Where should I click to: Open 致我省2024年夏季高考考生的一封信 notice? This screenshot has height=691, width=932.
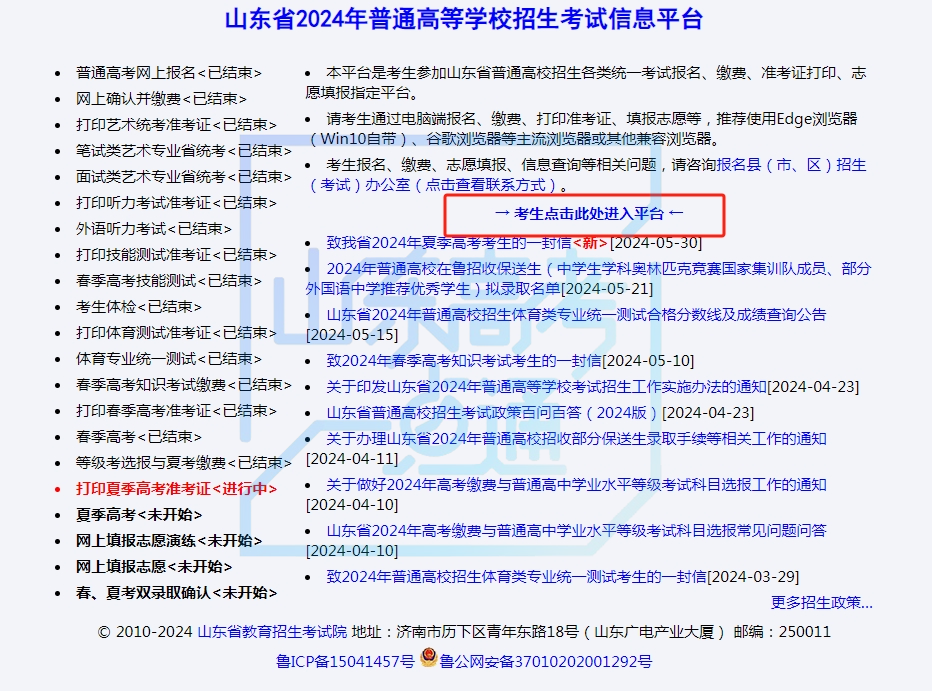pyautogui.click(x=449, y=243)
